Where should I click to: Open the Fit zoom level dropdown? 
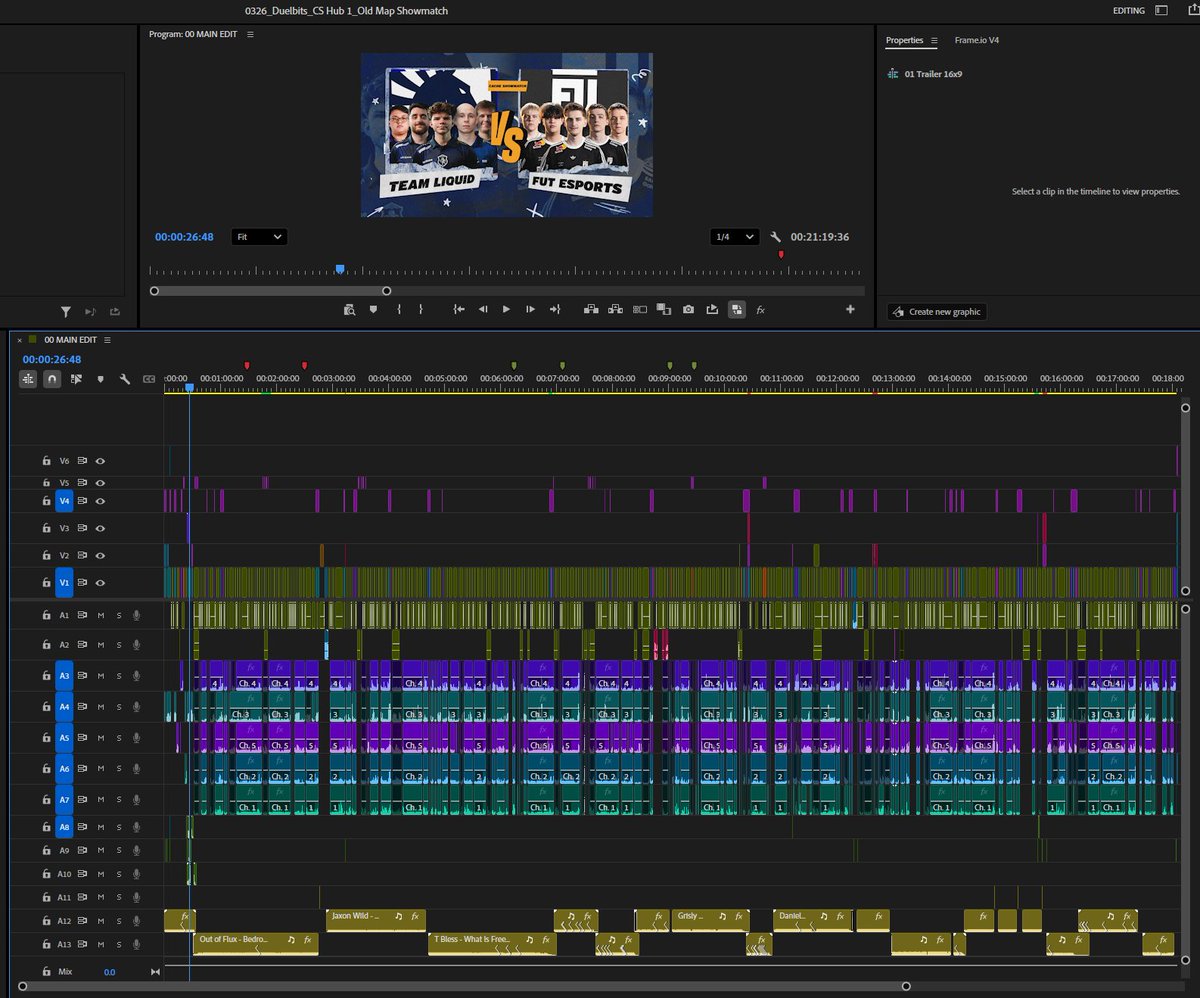(x=258, y=237)
